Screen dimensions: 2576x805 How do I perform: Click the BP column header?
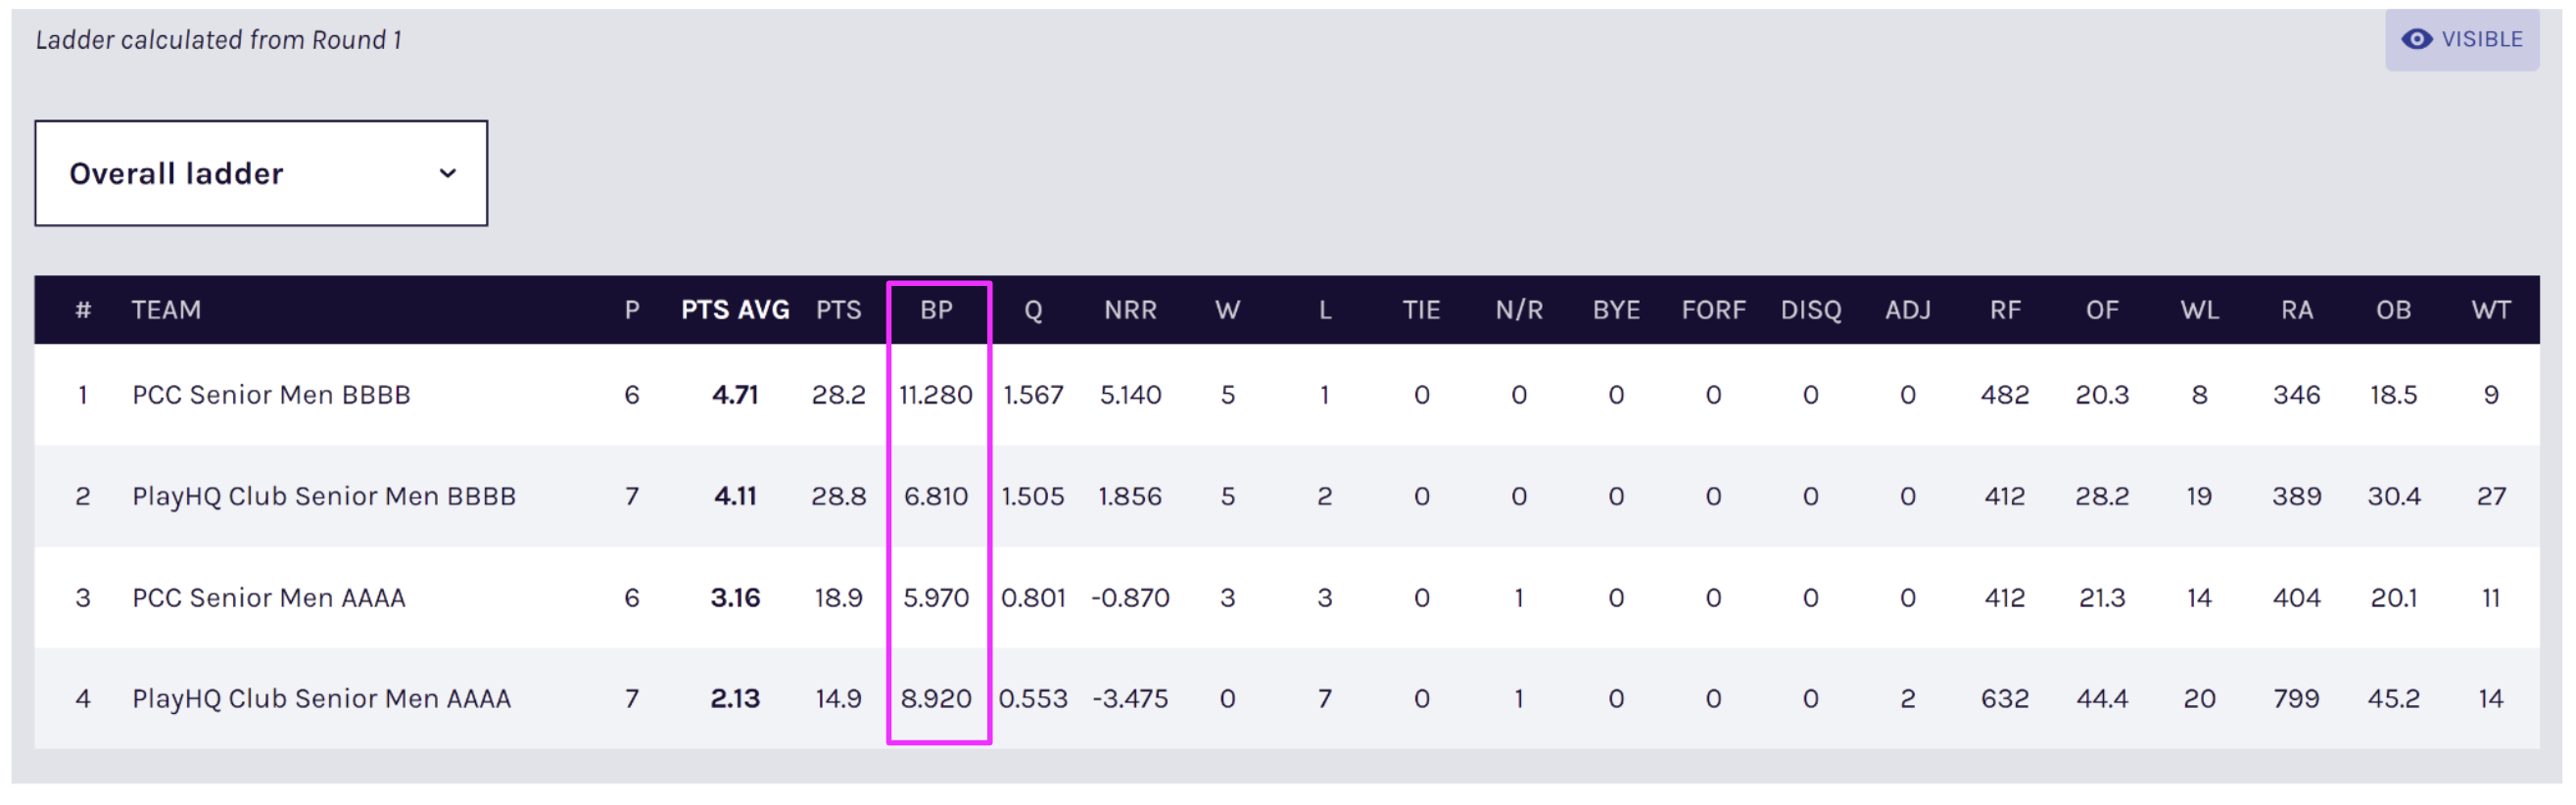(x=936, y=310)
